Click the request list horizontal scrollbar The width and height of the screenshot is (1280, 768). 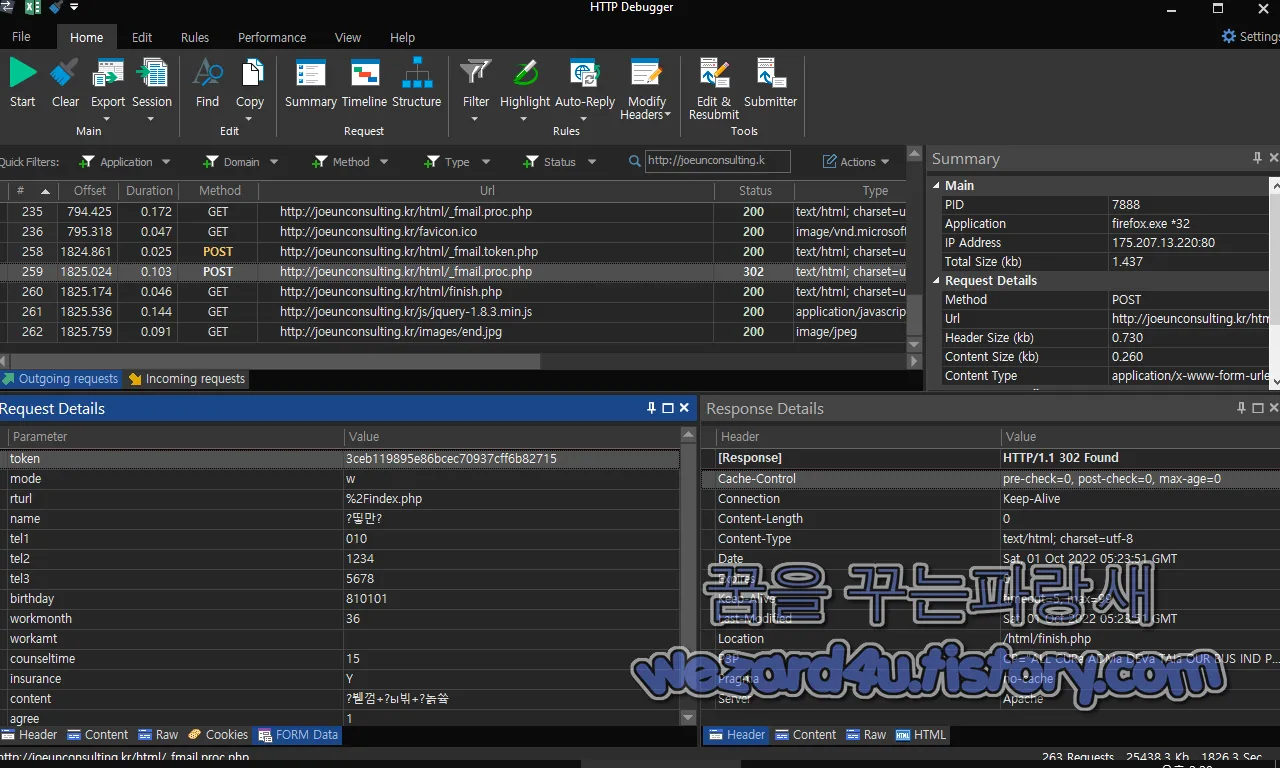pyautogui.click(x=275, y=361)
